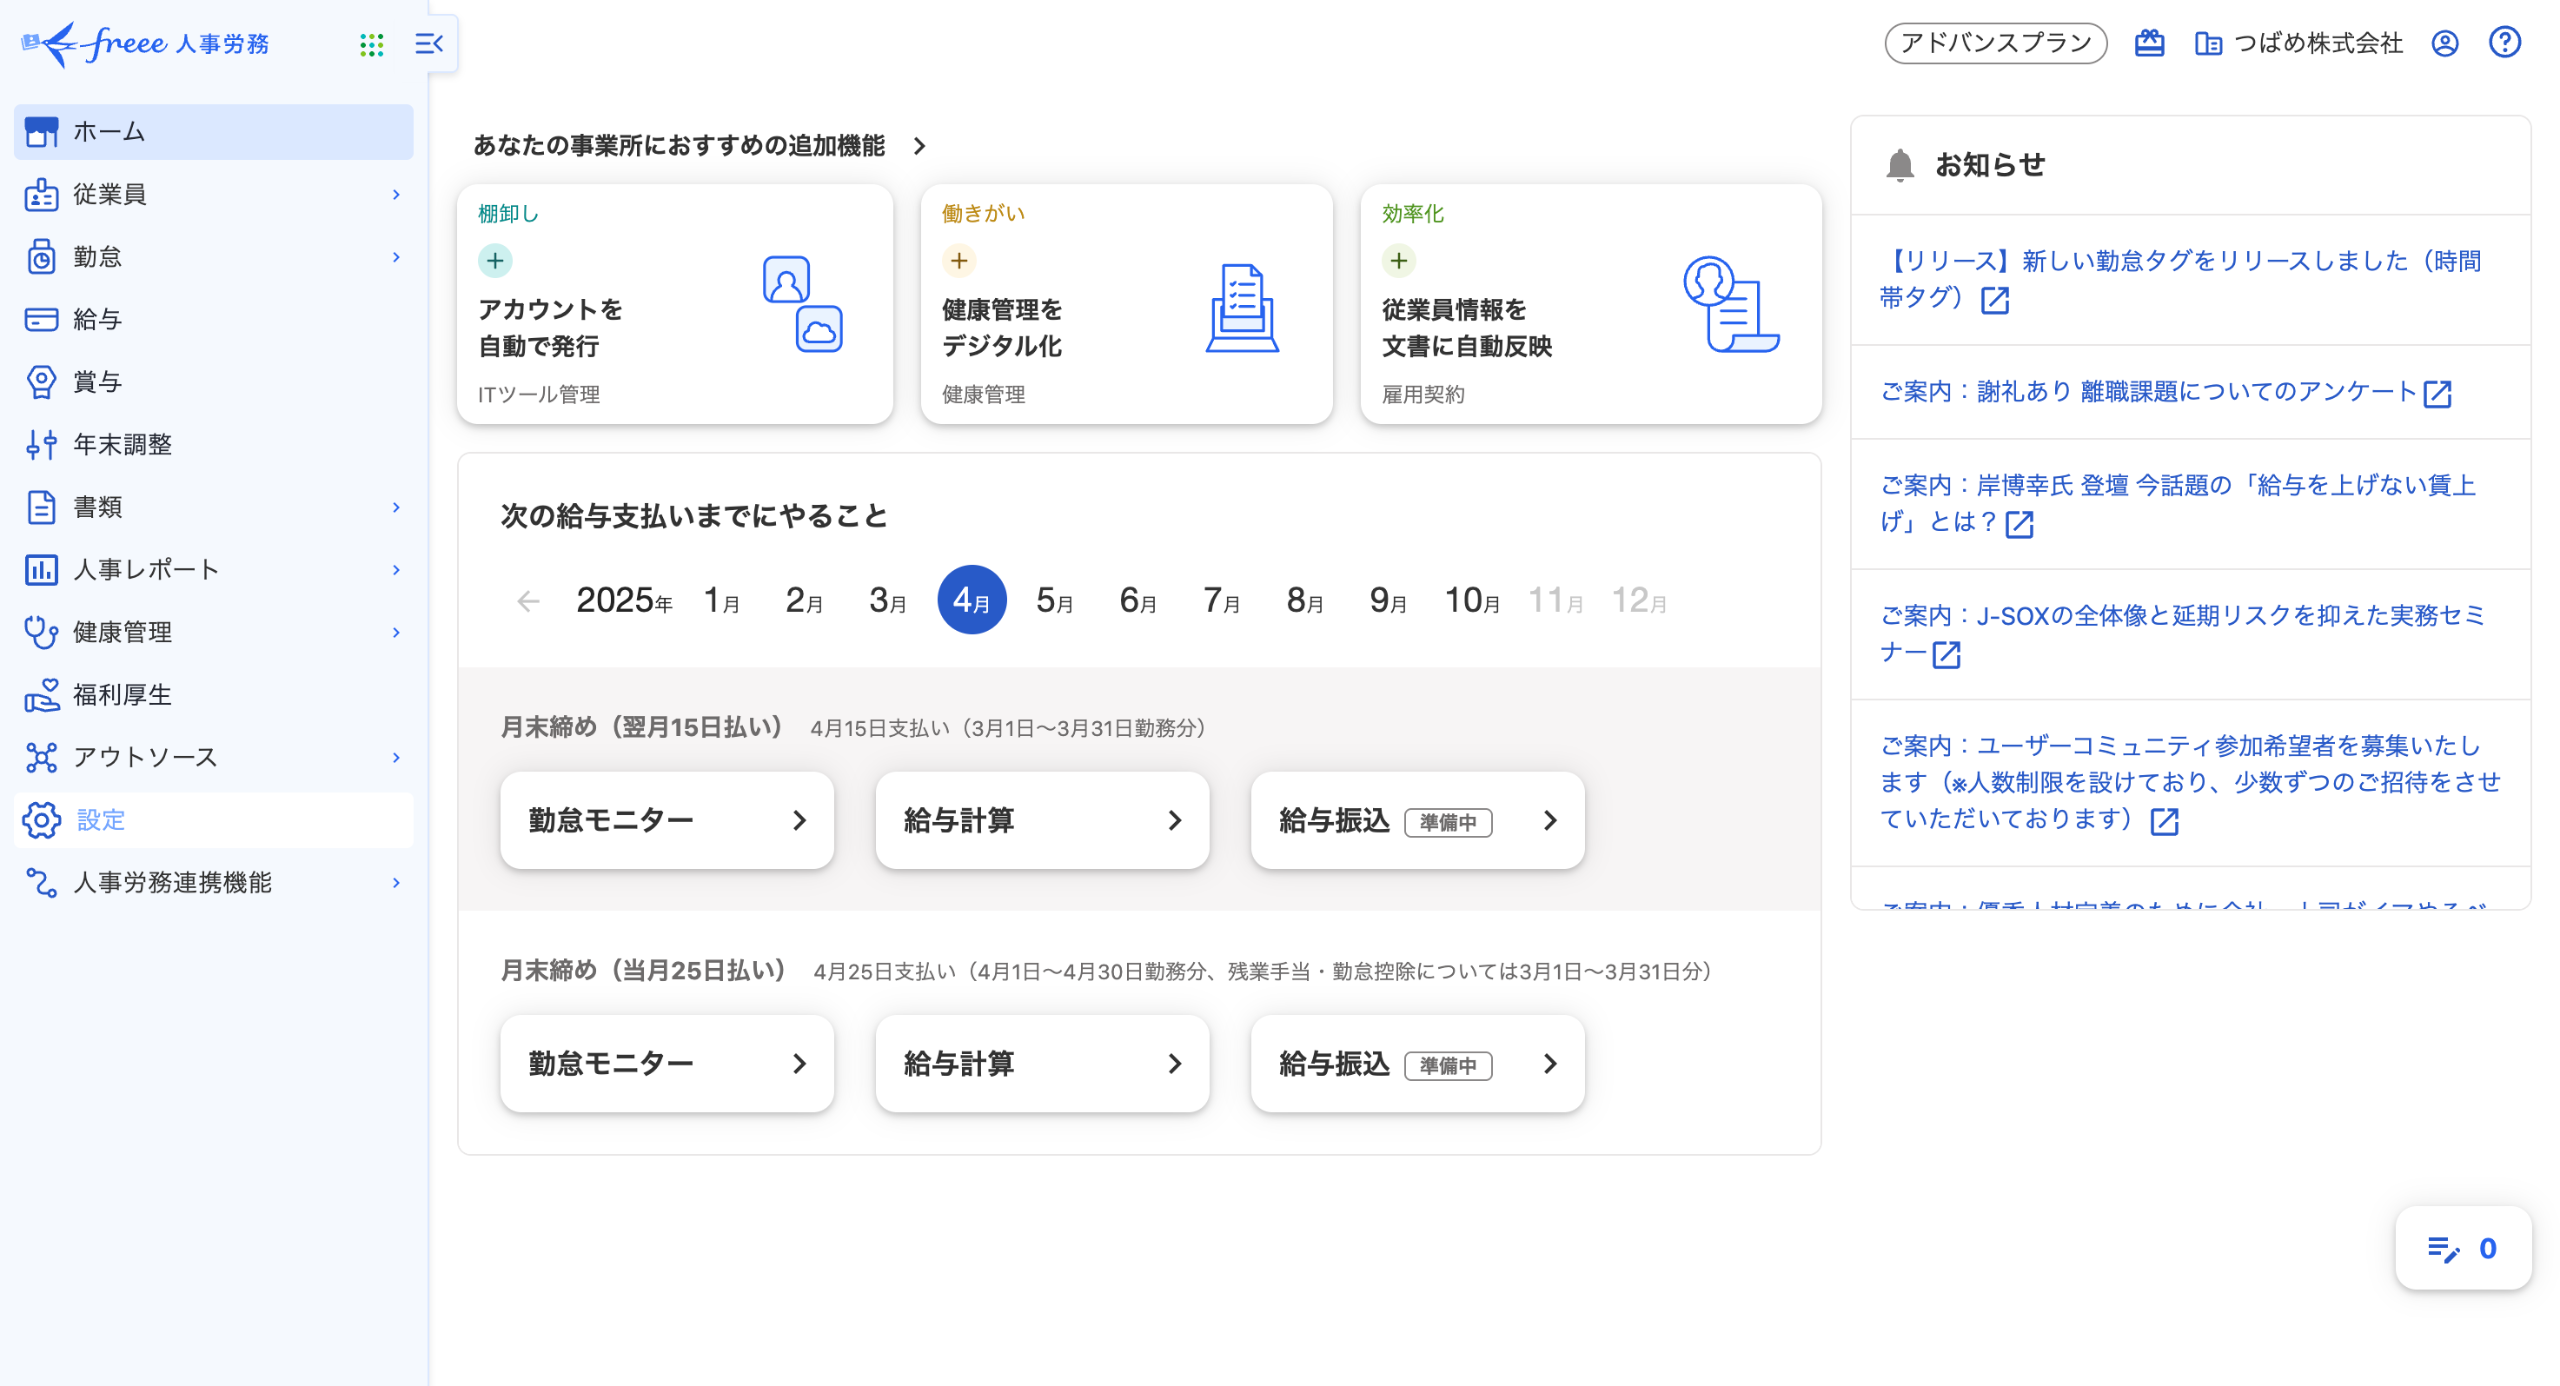Open 設定 in the sidebar
The width and height of the screenshot is (2560, 1386).
coord(100,820)
